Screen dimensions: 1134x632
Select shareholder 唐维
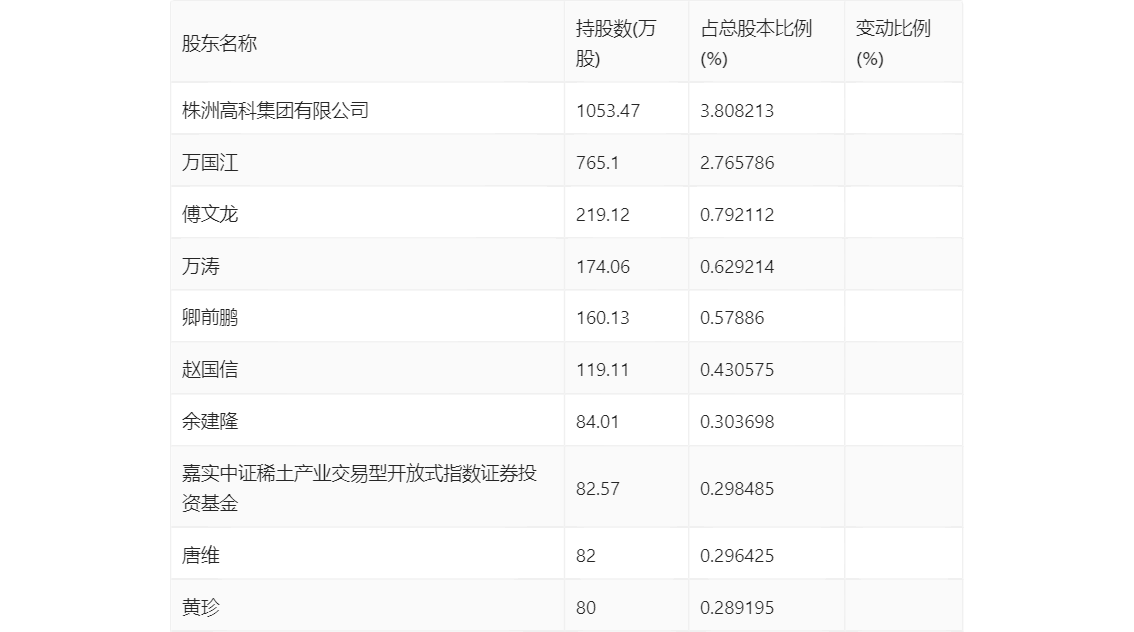pyautogui.click(x=200, y=556)
